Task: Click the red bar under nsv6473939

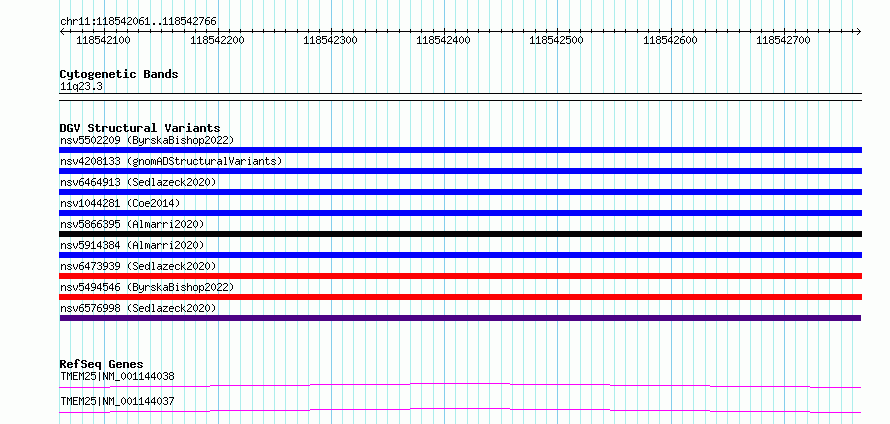Action: click(460, 276)
